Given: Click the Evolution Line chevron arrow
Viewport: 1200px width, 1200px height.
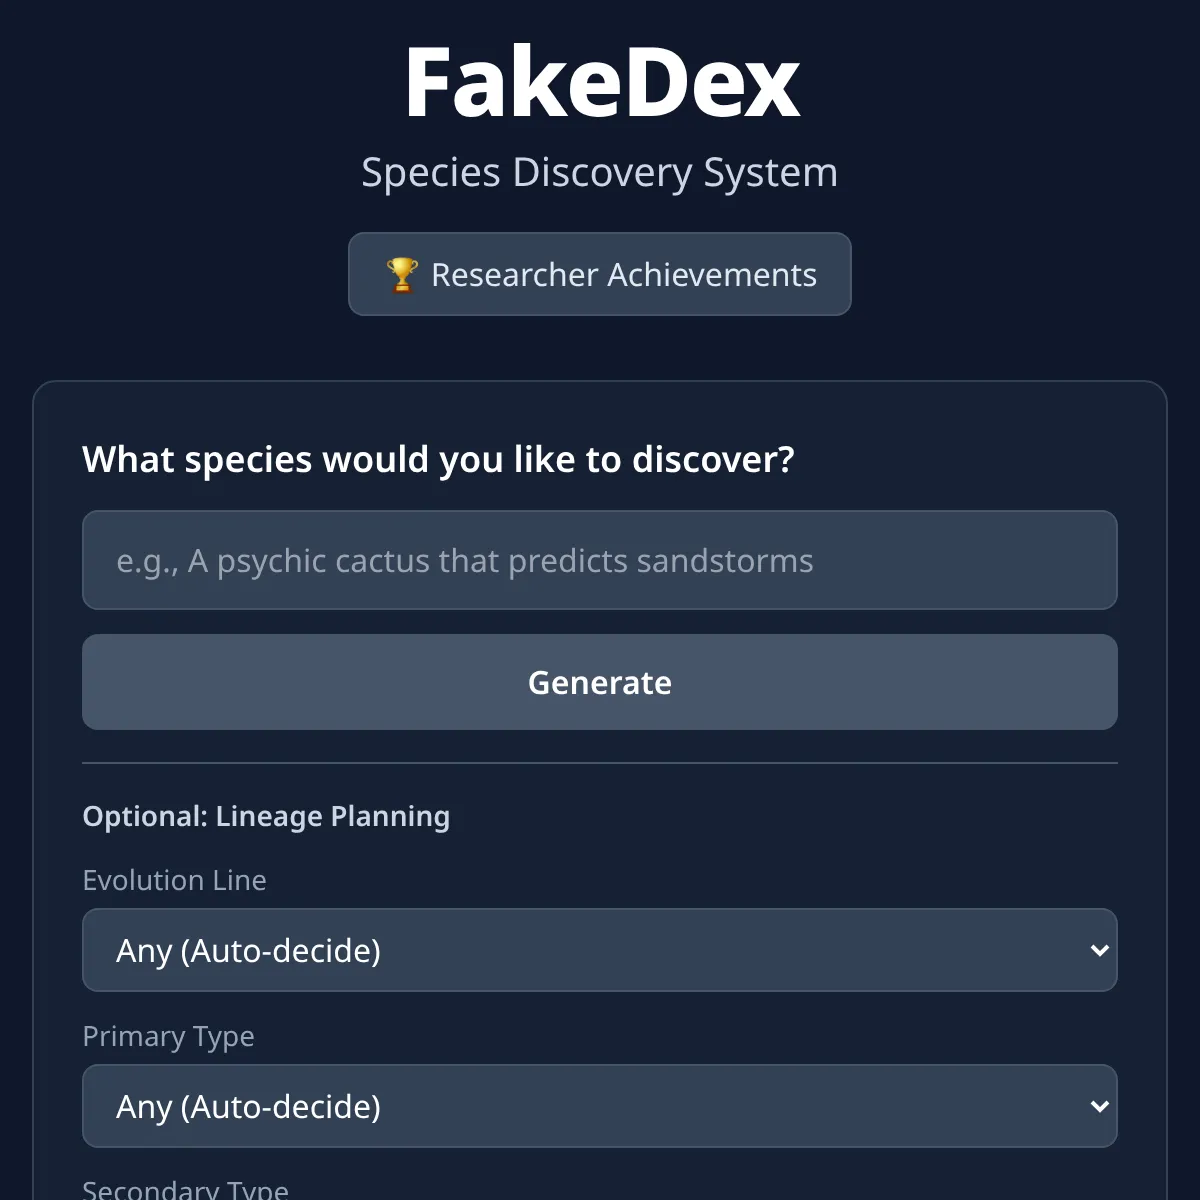Looking at the screenshot, I should [1099, 950].
